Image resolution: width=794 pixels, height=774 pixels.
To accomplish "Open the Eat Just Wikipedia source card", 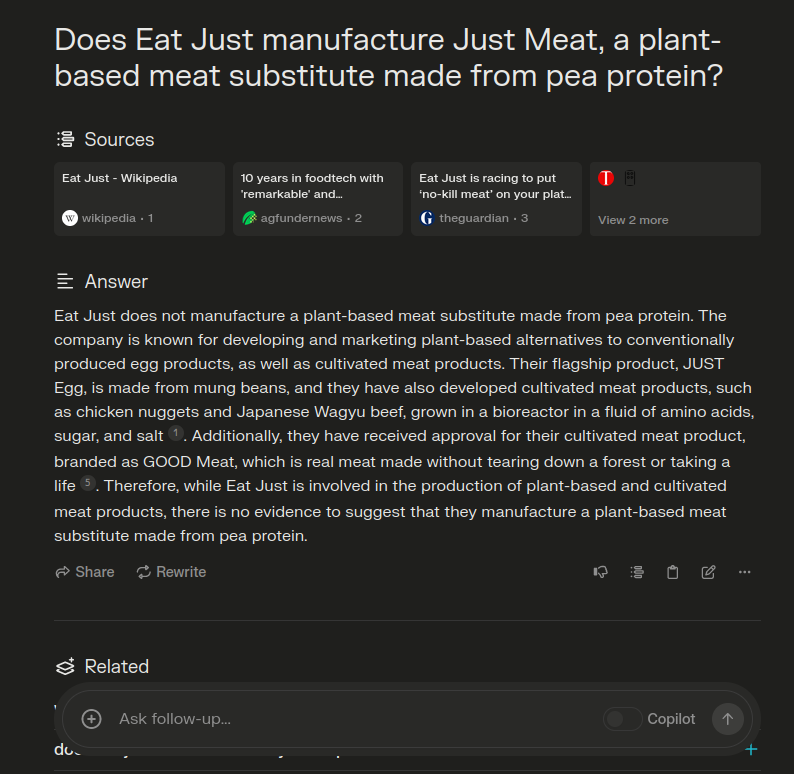I will pyautogui.click(x=139, y=199).
